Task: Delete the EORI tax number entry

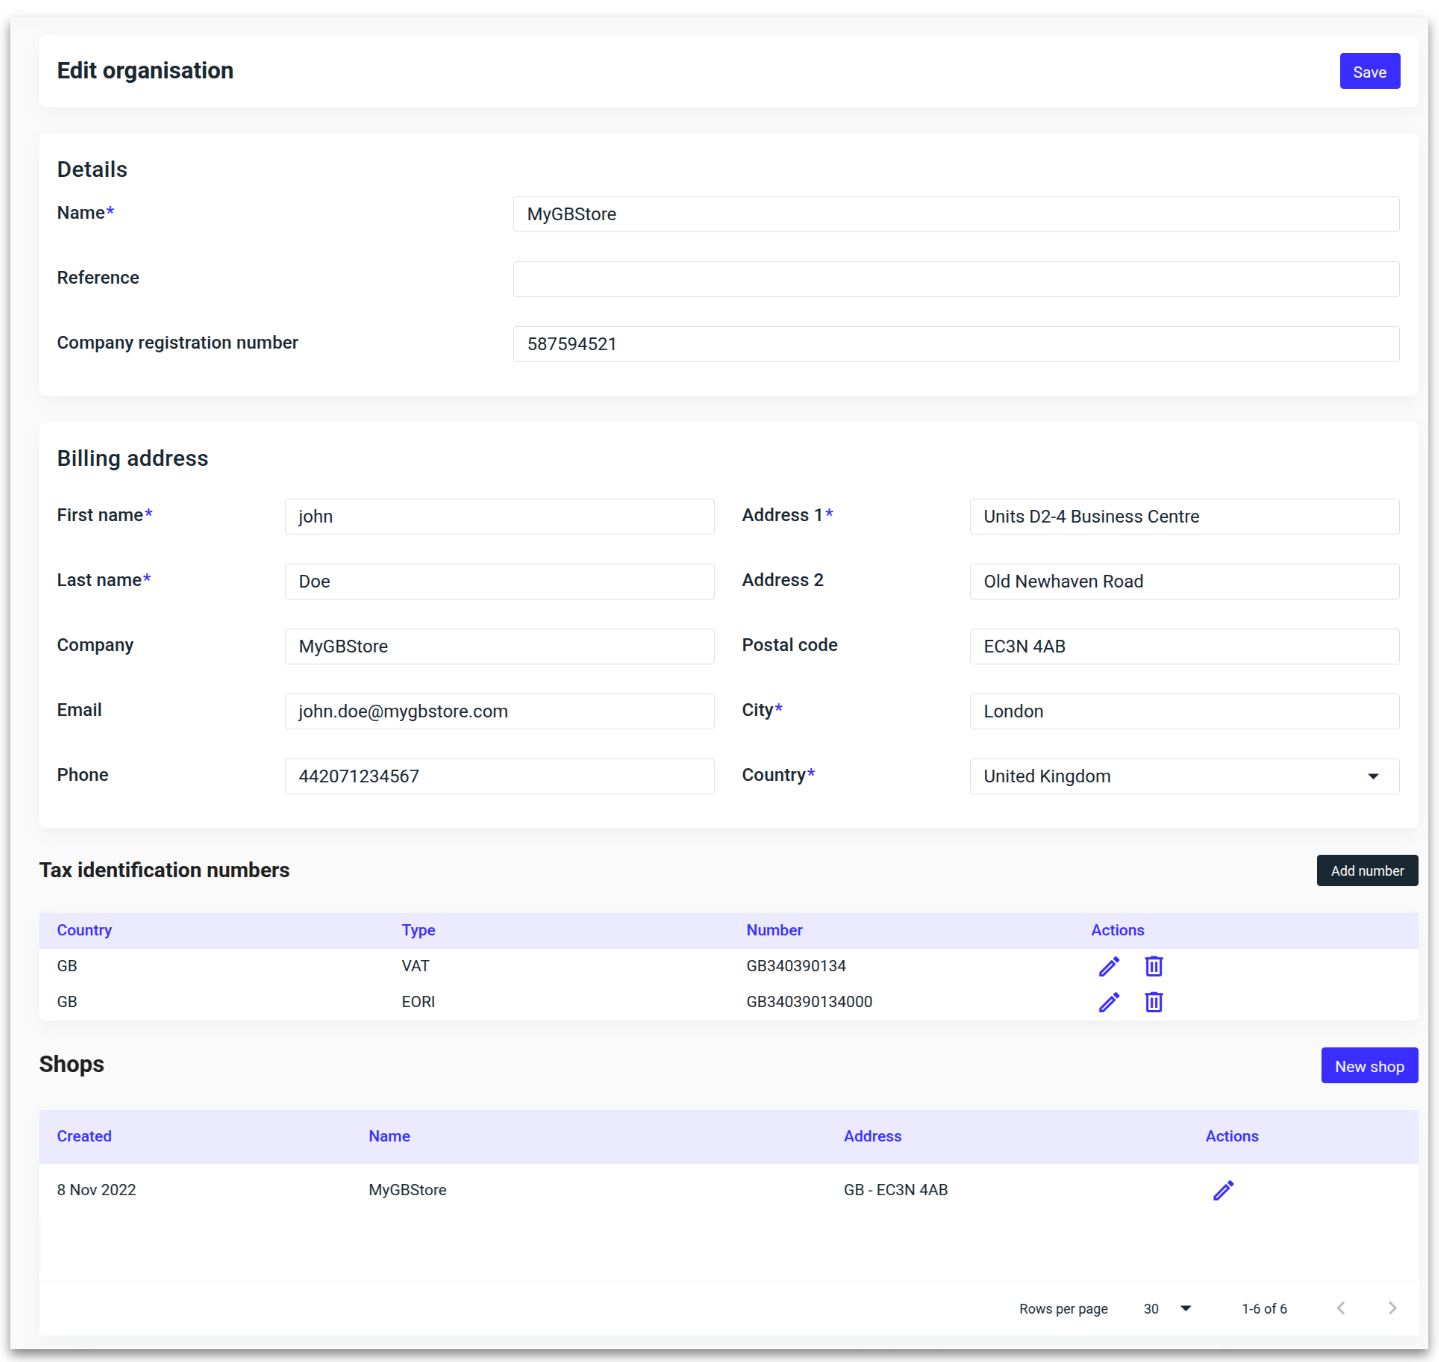Action: click(x=1153, y=1002)
